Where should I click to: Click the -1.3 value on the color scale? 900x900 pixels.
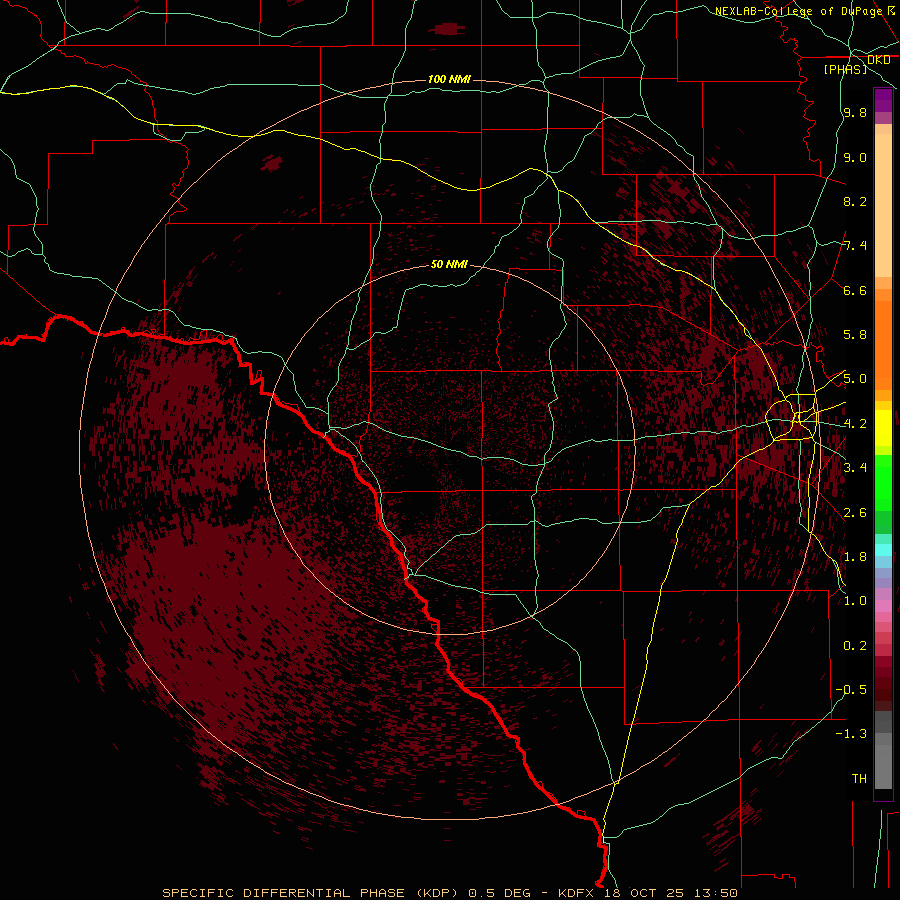[851, 734]
